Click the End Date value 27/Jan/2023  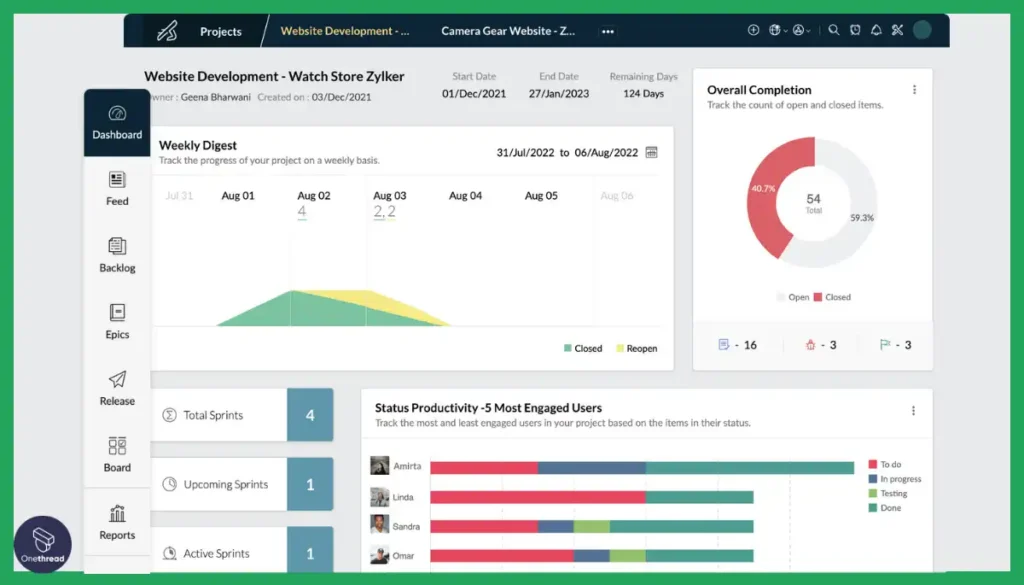click(x=558, y=93)
